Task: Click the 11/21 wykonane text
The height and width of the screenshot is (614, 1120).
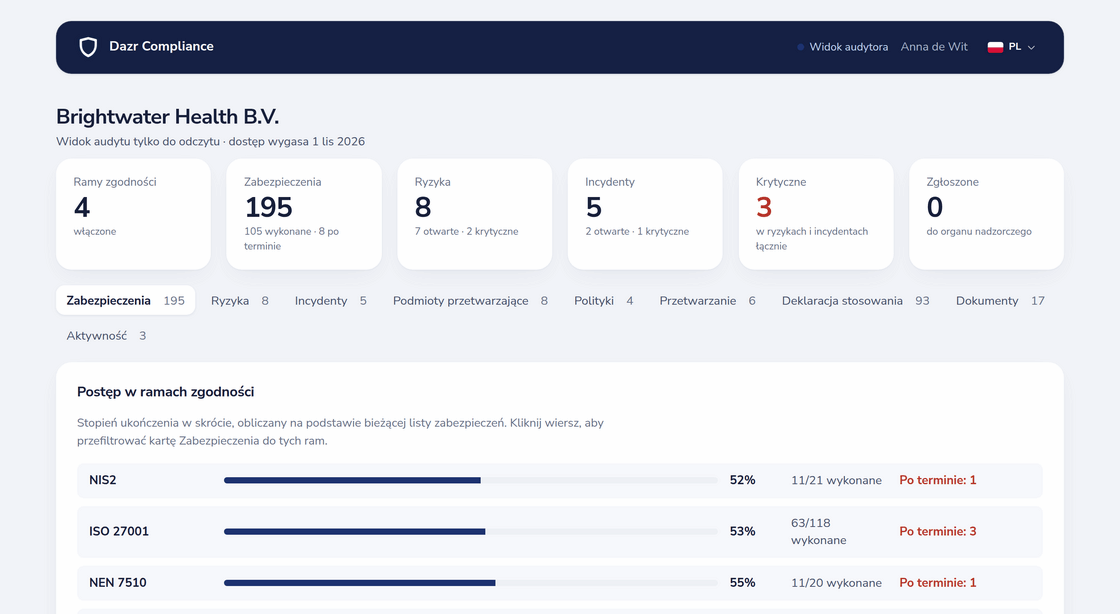Action: [x=836, y=480]
